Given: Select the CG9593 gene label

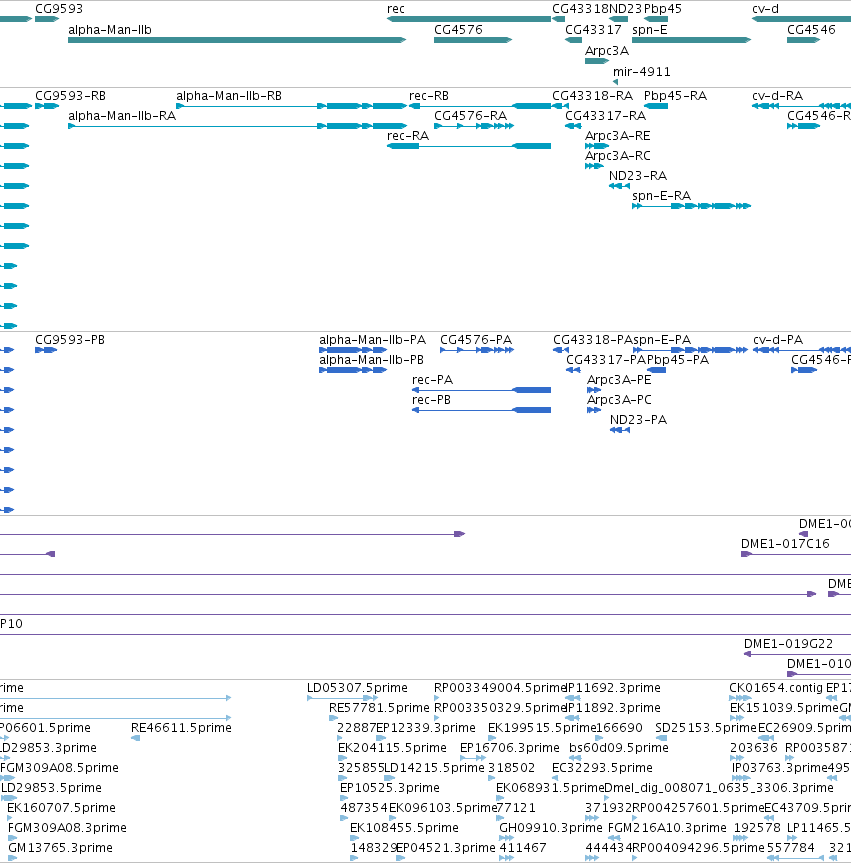Looking at the screenshot, I should coord(59,9).
